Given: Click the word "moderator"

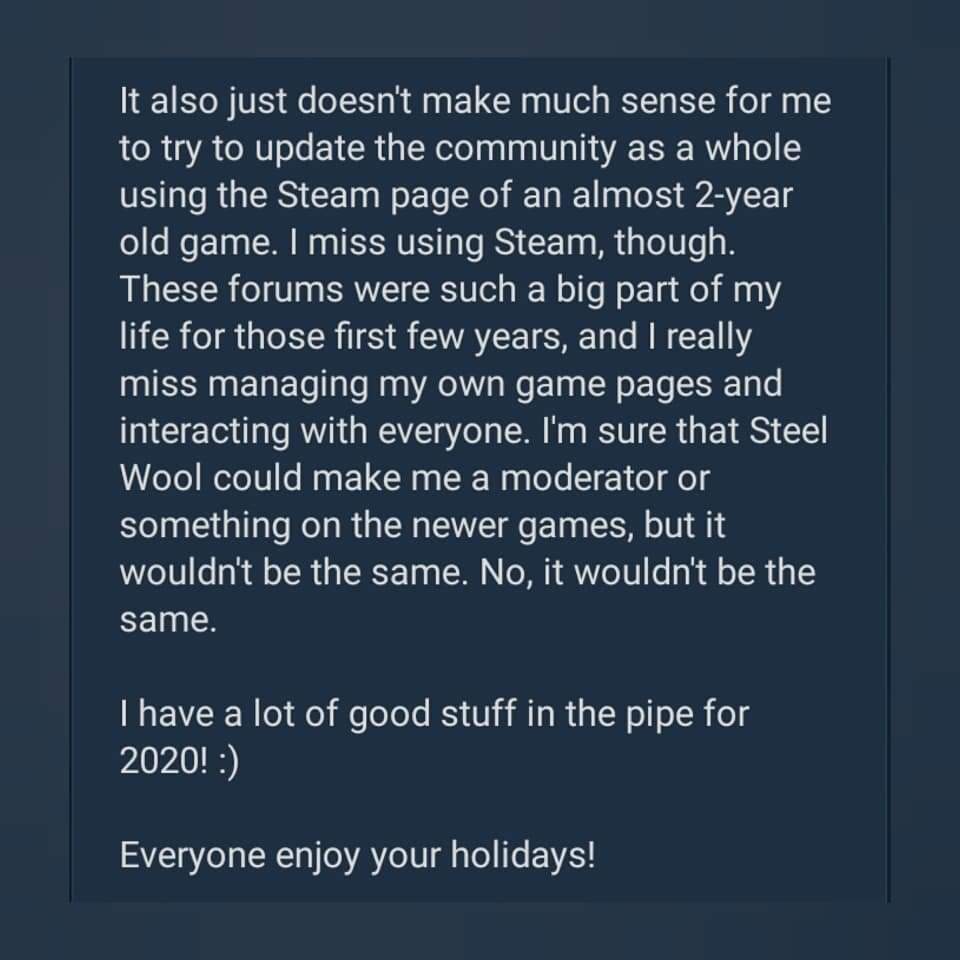Looking at the screenshot, I should point(583,478).
